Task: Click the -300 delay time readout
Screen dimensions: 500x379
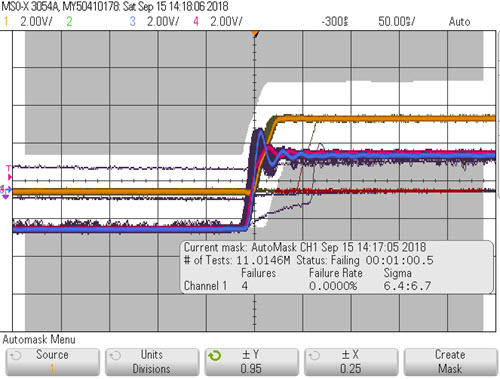Action: (x=335, y=22)
